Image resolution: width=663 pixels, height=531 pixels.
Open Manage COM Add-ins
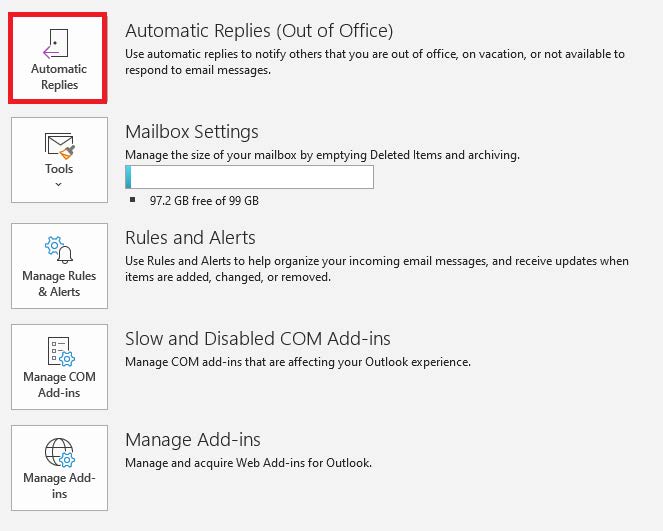(59, 367)
